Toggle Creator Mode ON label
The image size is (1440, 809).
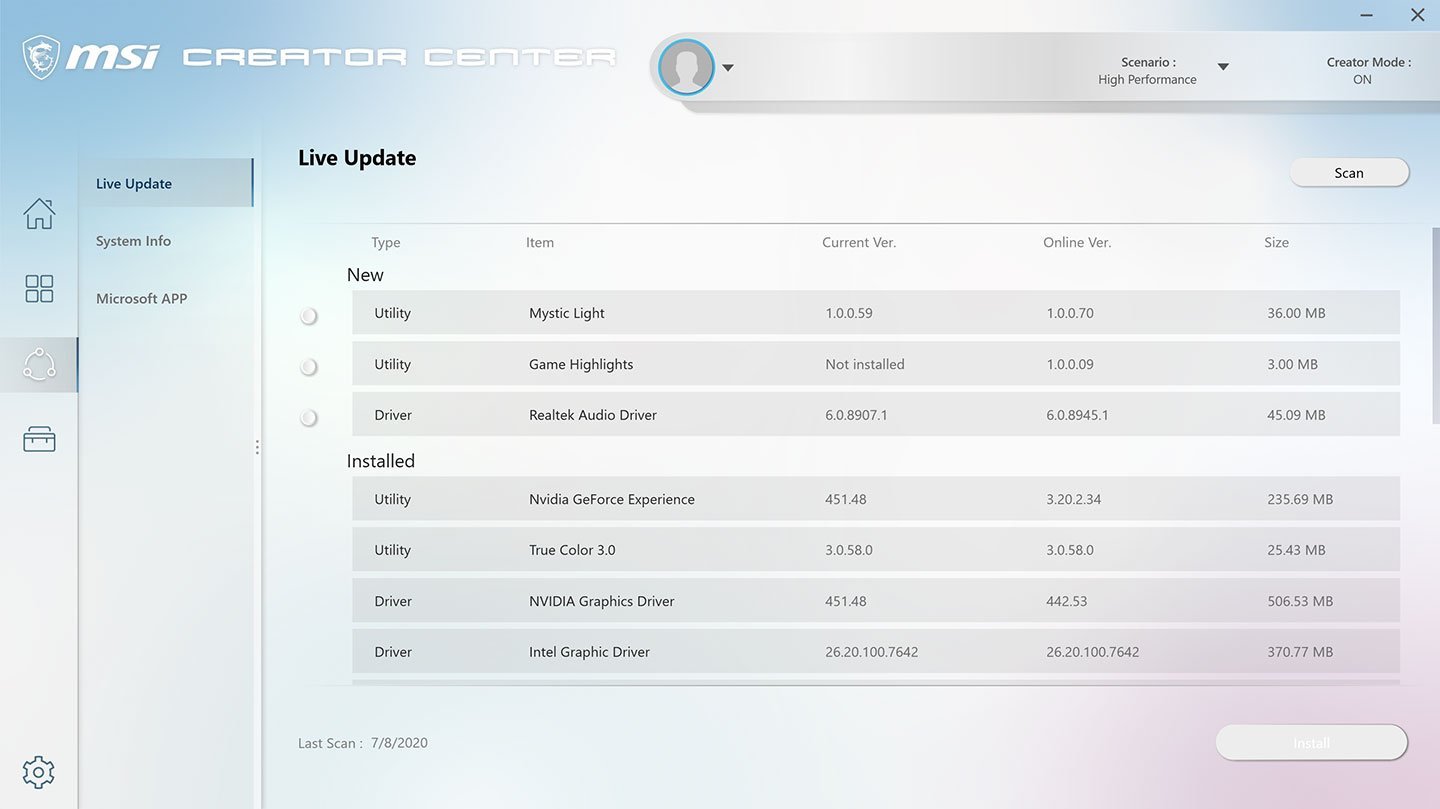1363,79
